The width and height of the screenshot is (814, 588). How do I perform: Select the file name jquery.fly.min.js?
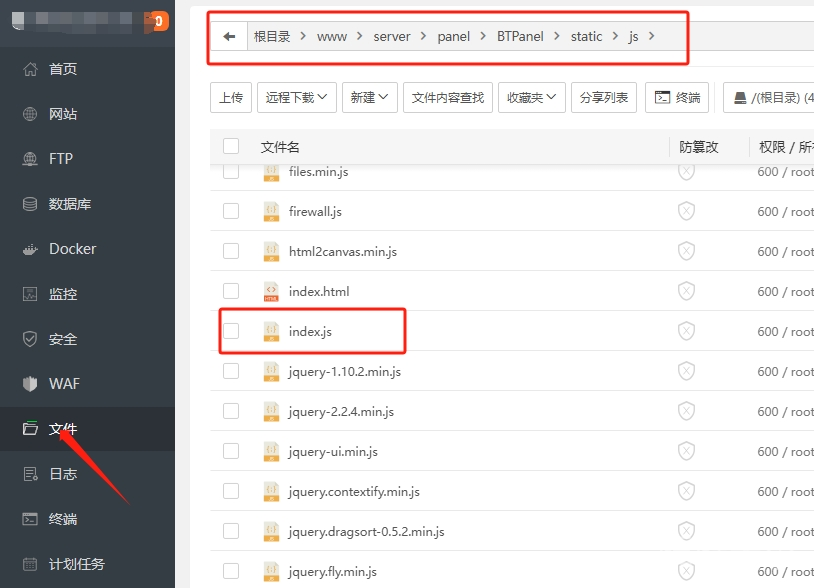[x=333, y=571]
